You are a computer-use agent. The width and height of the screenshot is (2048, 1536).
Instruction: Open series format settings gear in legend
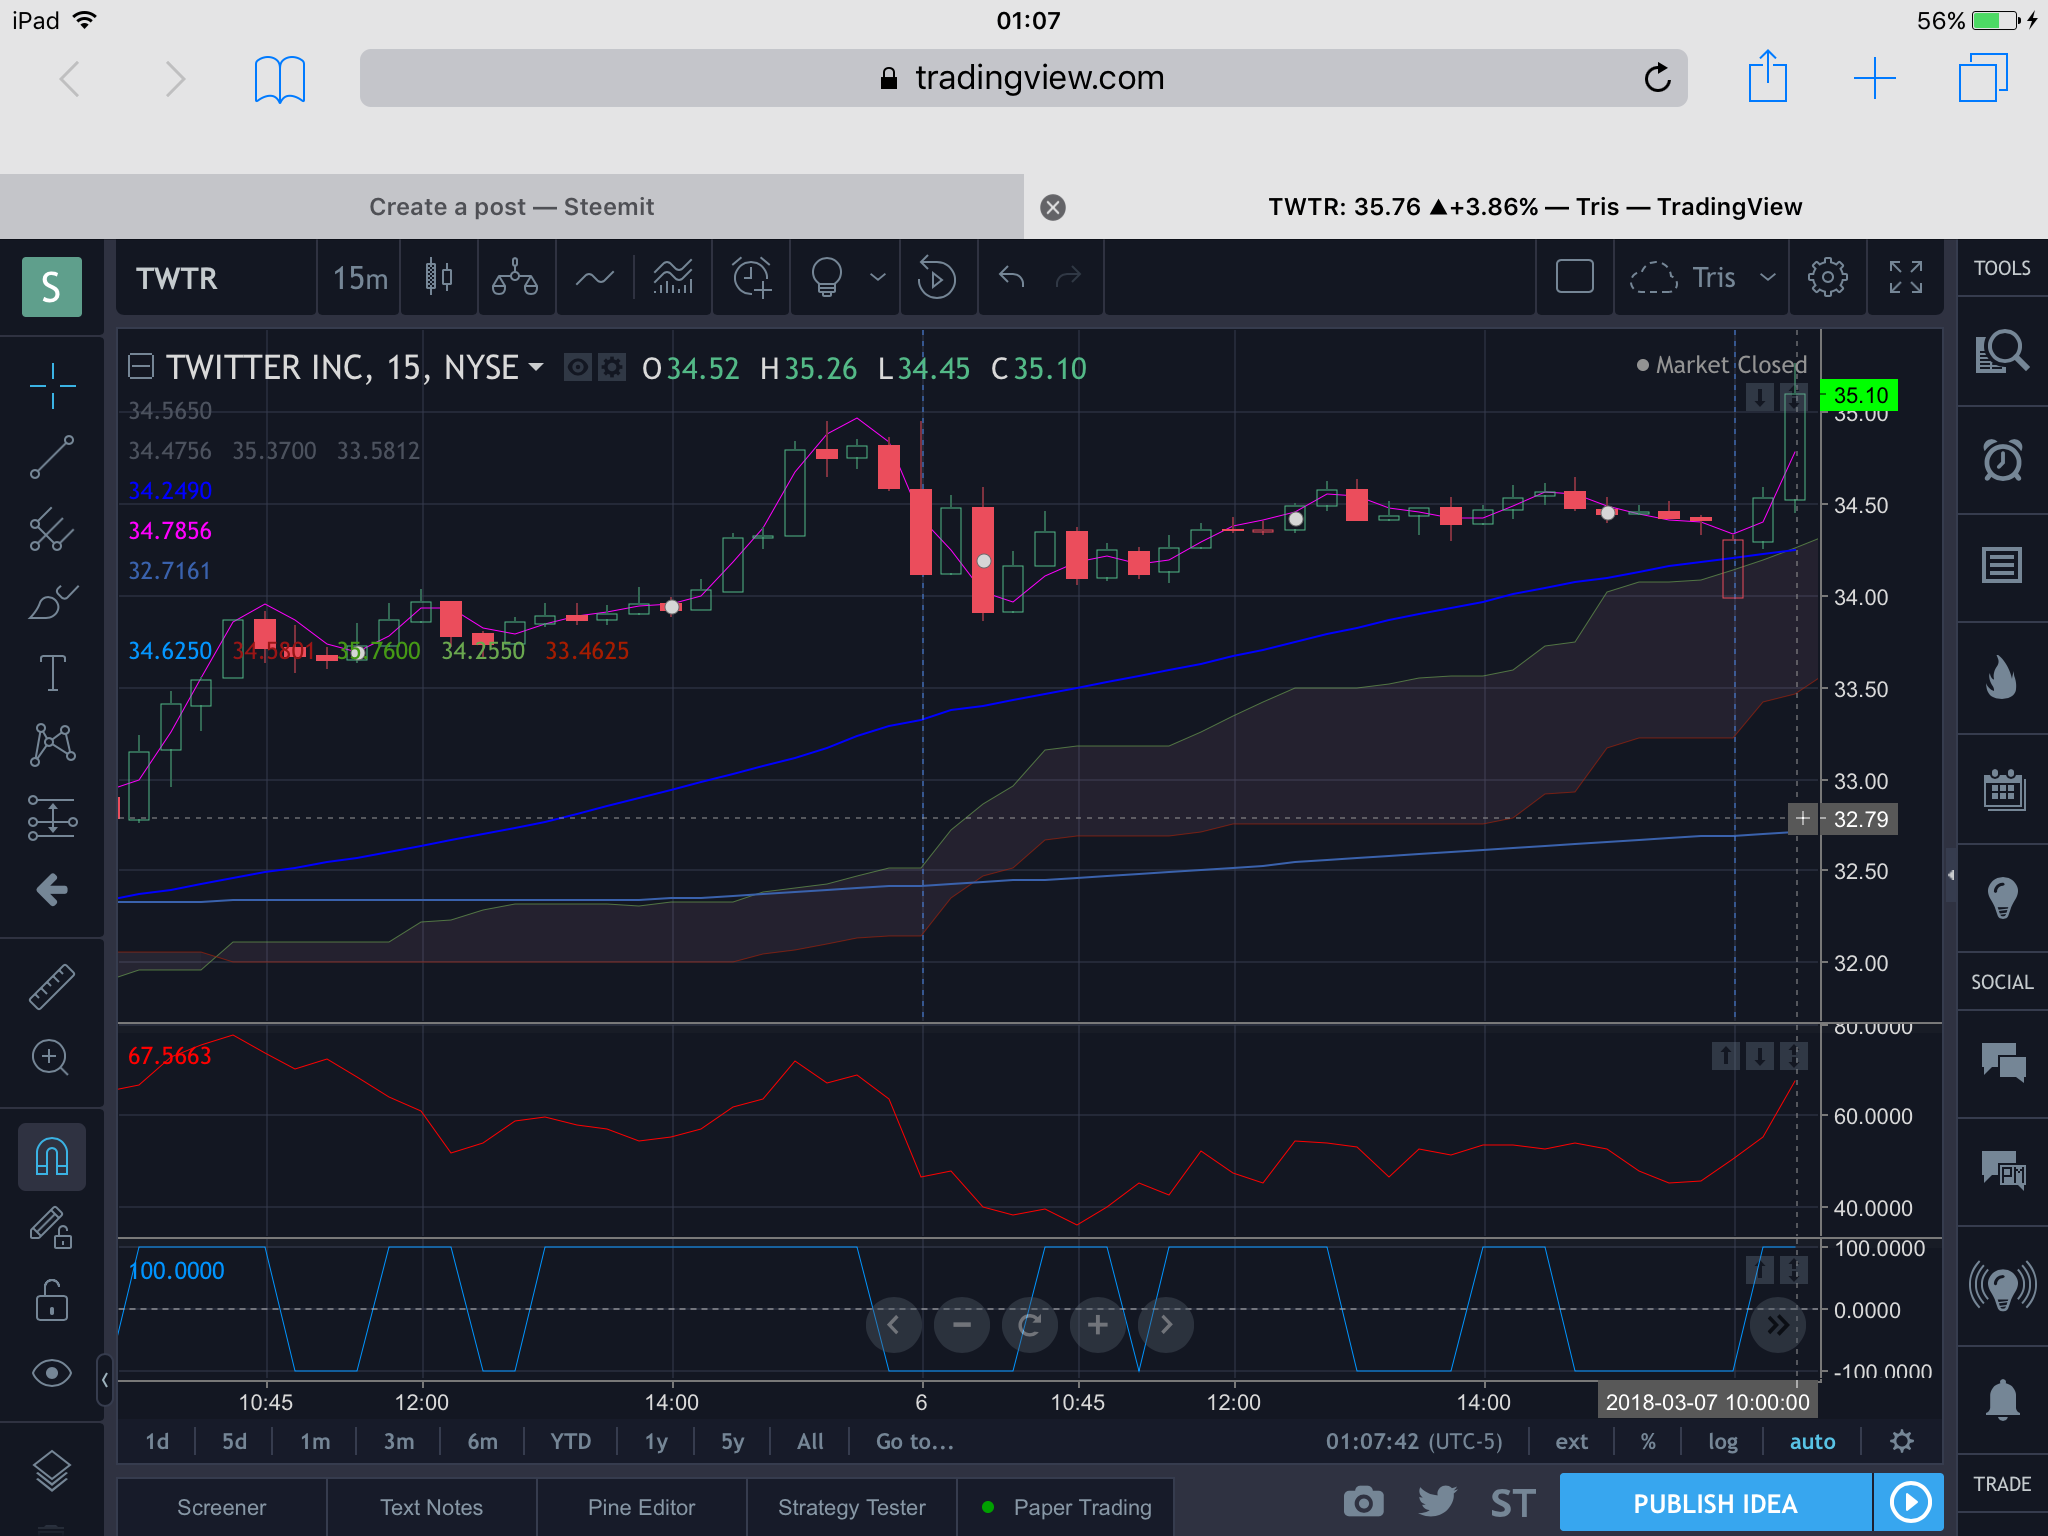611,367
